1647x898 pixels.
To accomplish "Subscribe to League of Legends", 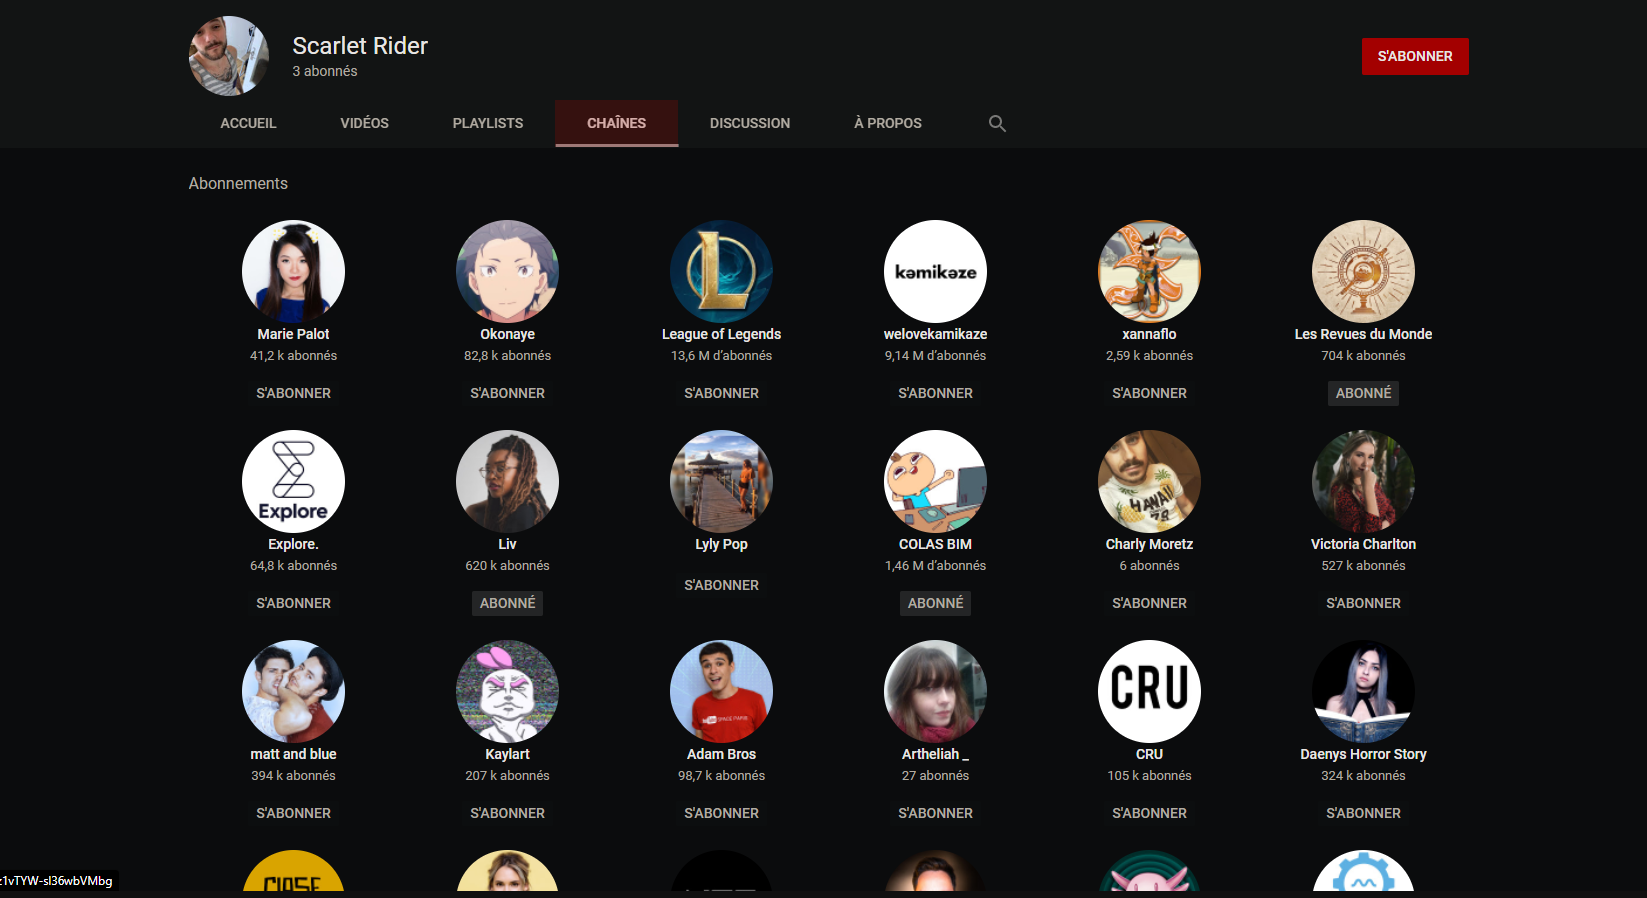I will 721,393.
